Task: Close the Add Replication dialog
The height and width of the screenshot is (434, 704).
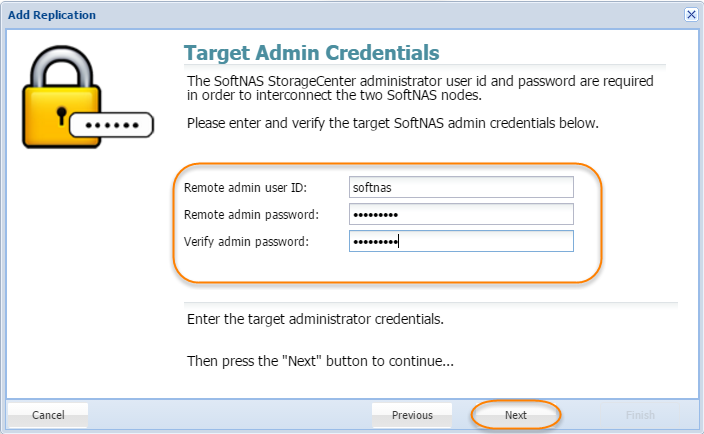Action: pyautogui.click(x=691, y=14)
